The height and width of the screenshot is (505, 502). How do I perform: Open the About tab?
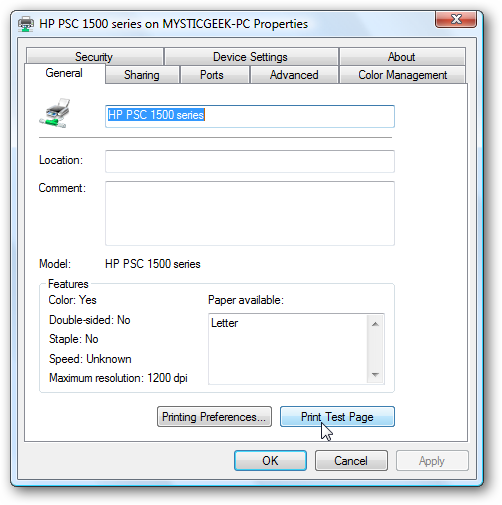402,56
